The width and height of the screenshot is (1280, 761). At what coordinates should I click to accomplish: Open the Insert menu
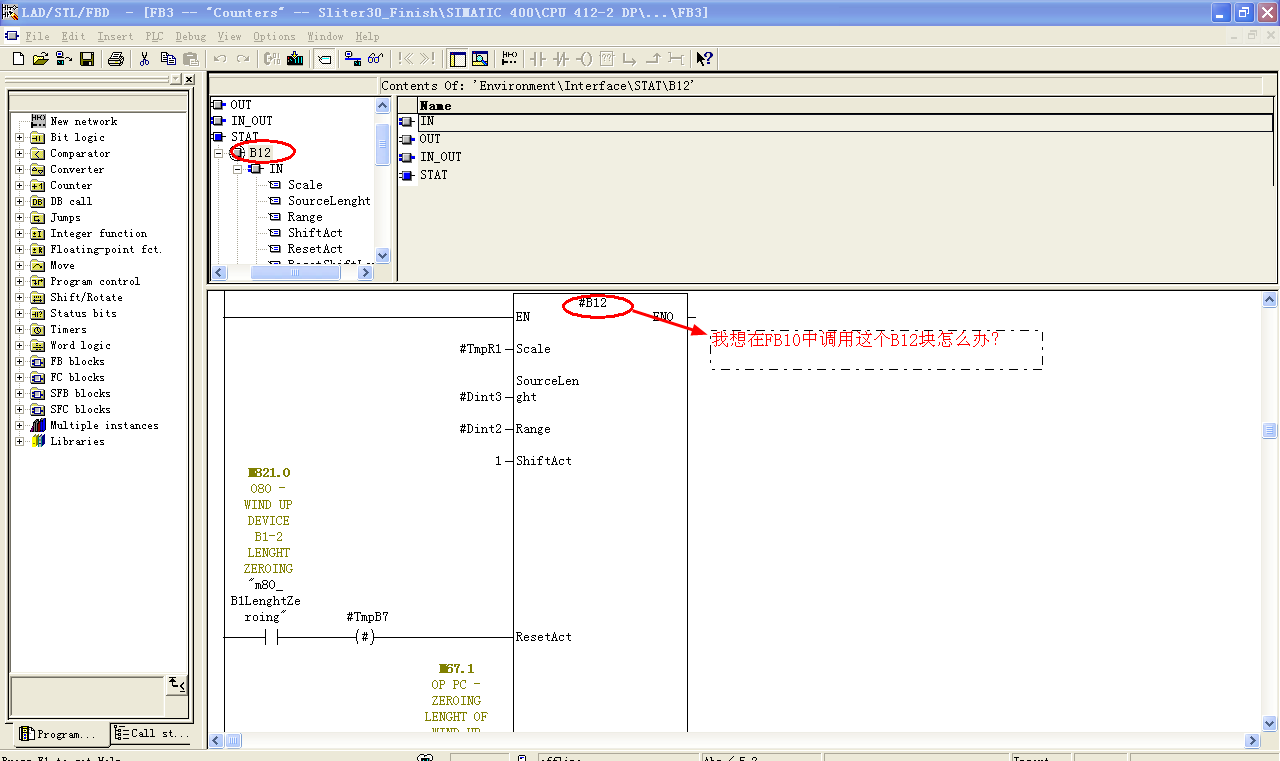point(115,36)
